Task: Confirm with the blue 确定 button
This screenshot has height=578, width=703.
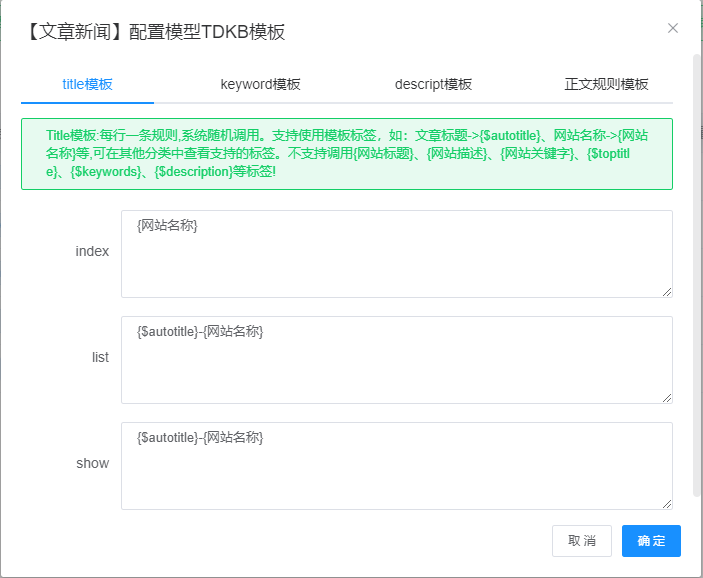Action: click(x=651, y=541)
